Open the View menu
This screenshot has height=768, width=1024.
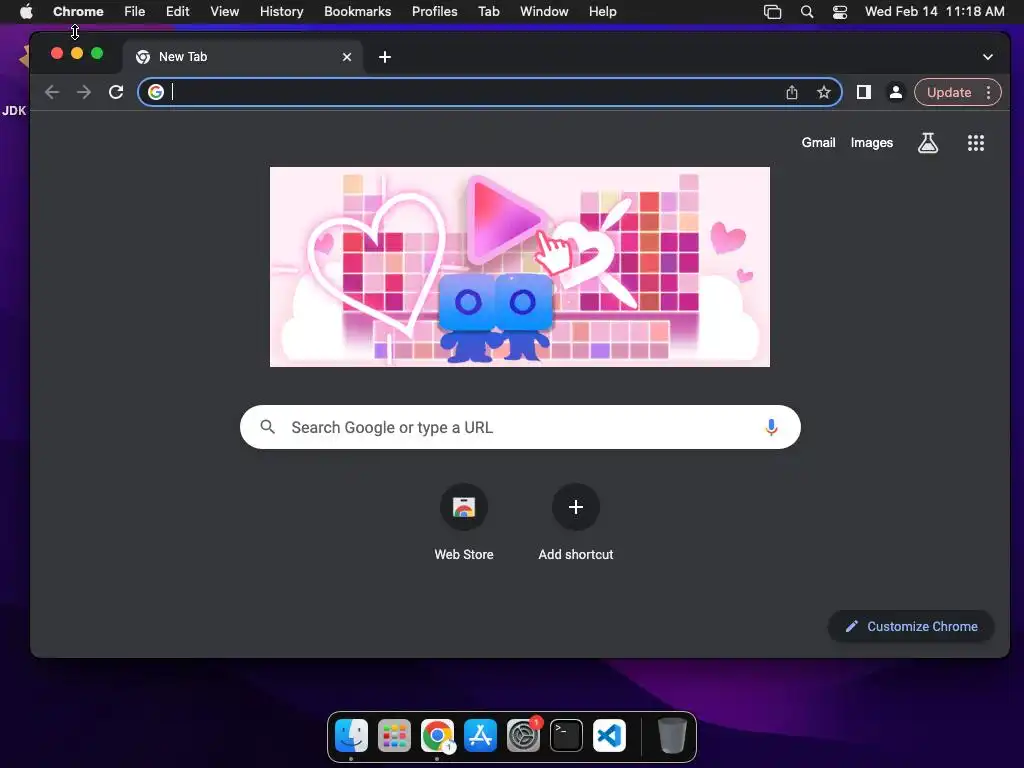tap(224, 11)
